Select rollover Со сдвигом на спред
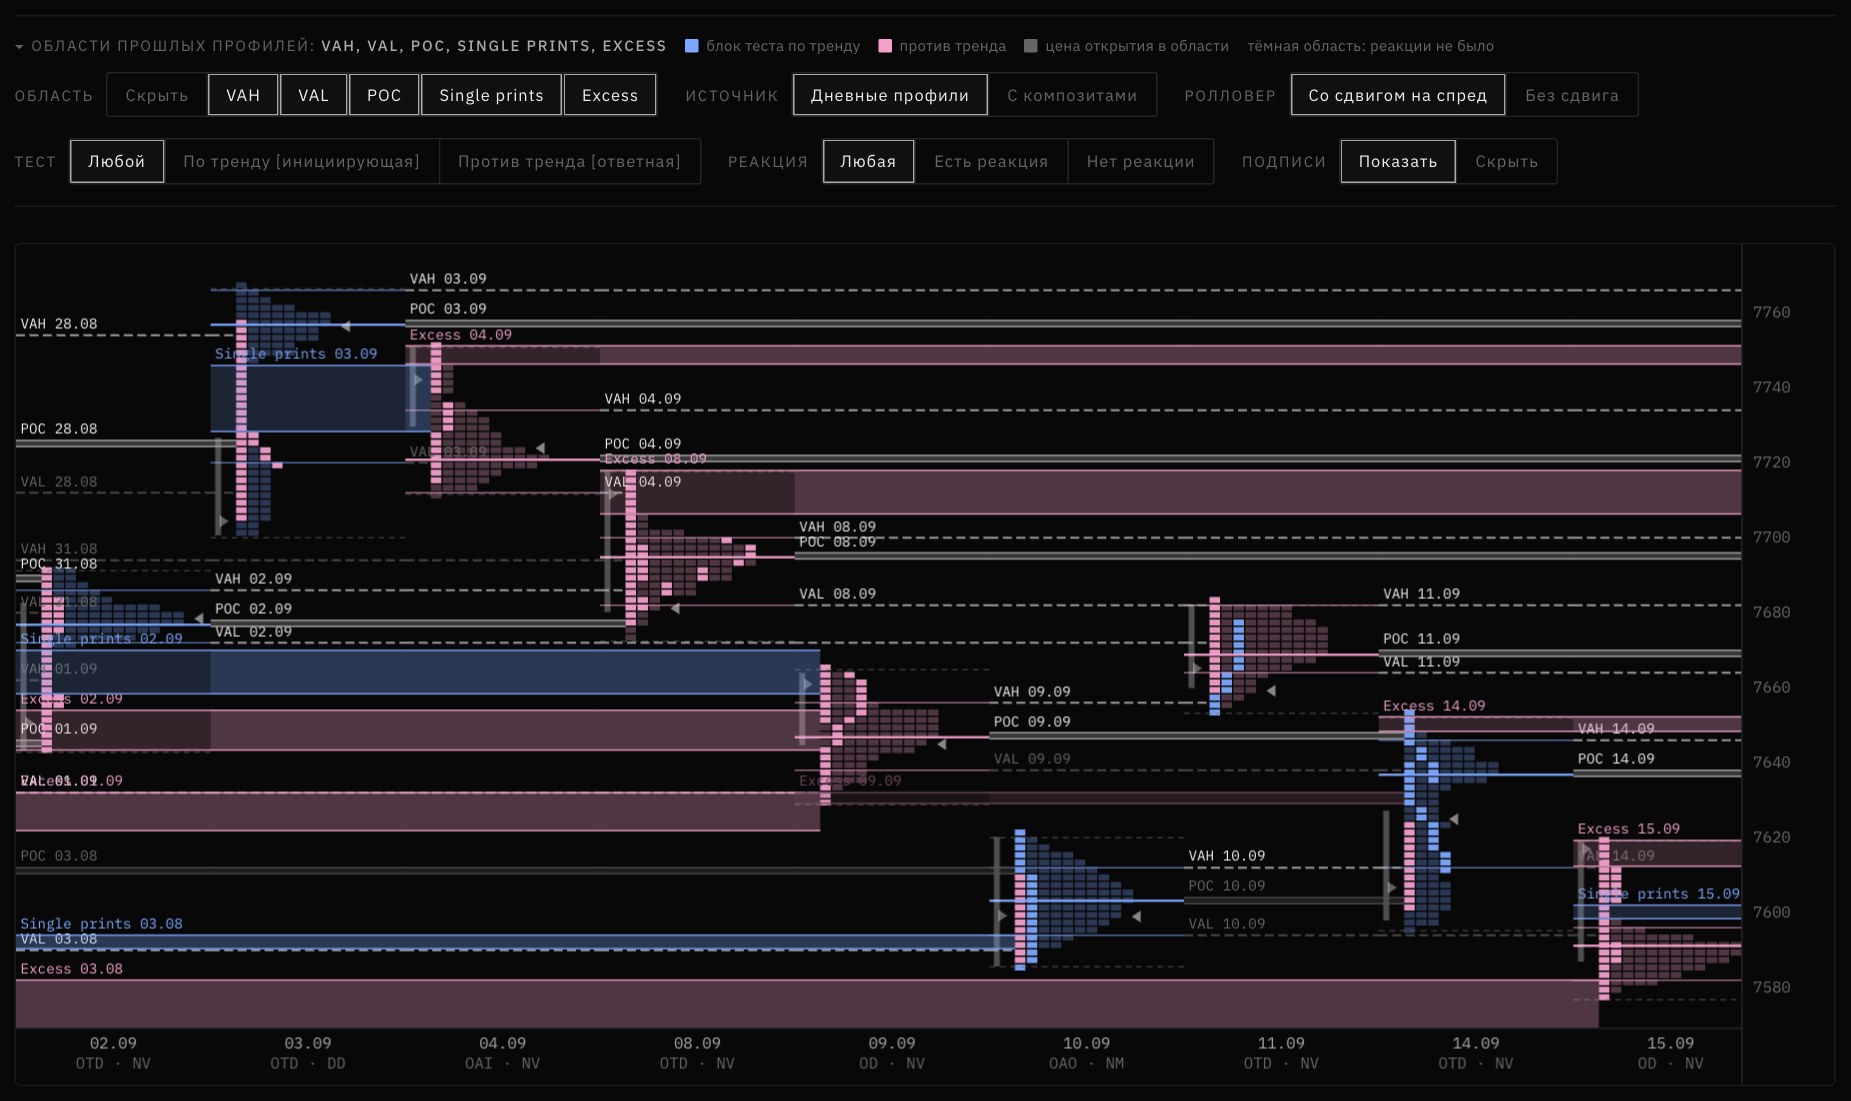 click(x=1398, y=95)
